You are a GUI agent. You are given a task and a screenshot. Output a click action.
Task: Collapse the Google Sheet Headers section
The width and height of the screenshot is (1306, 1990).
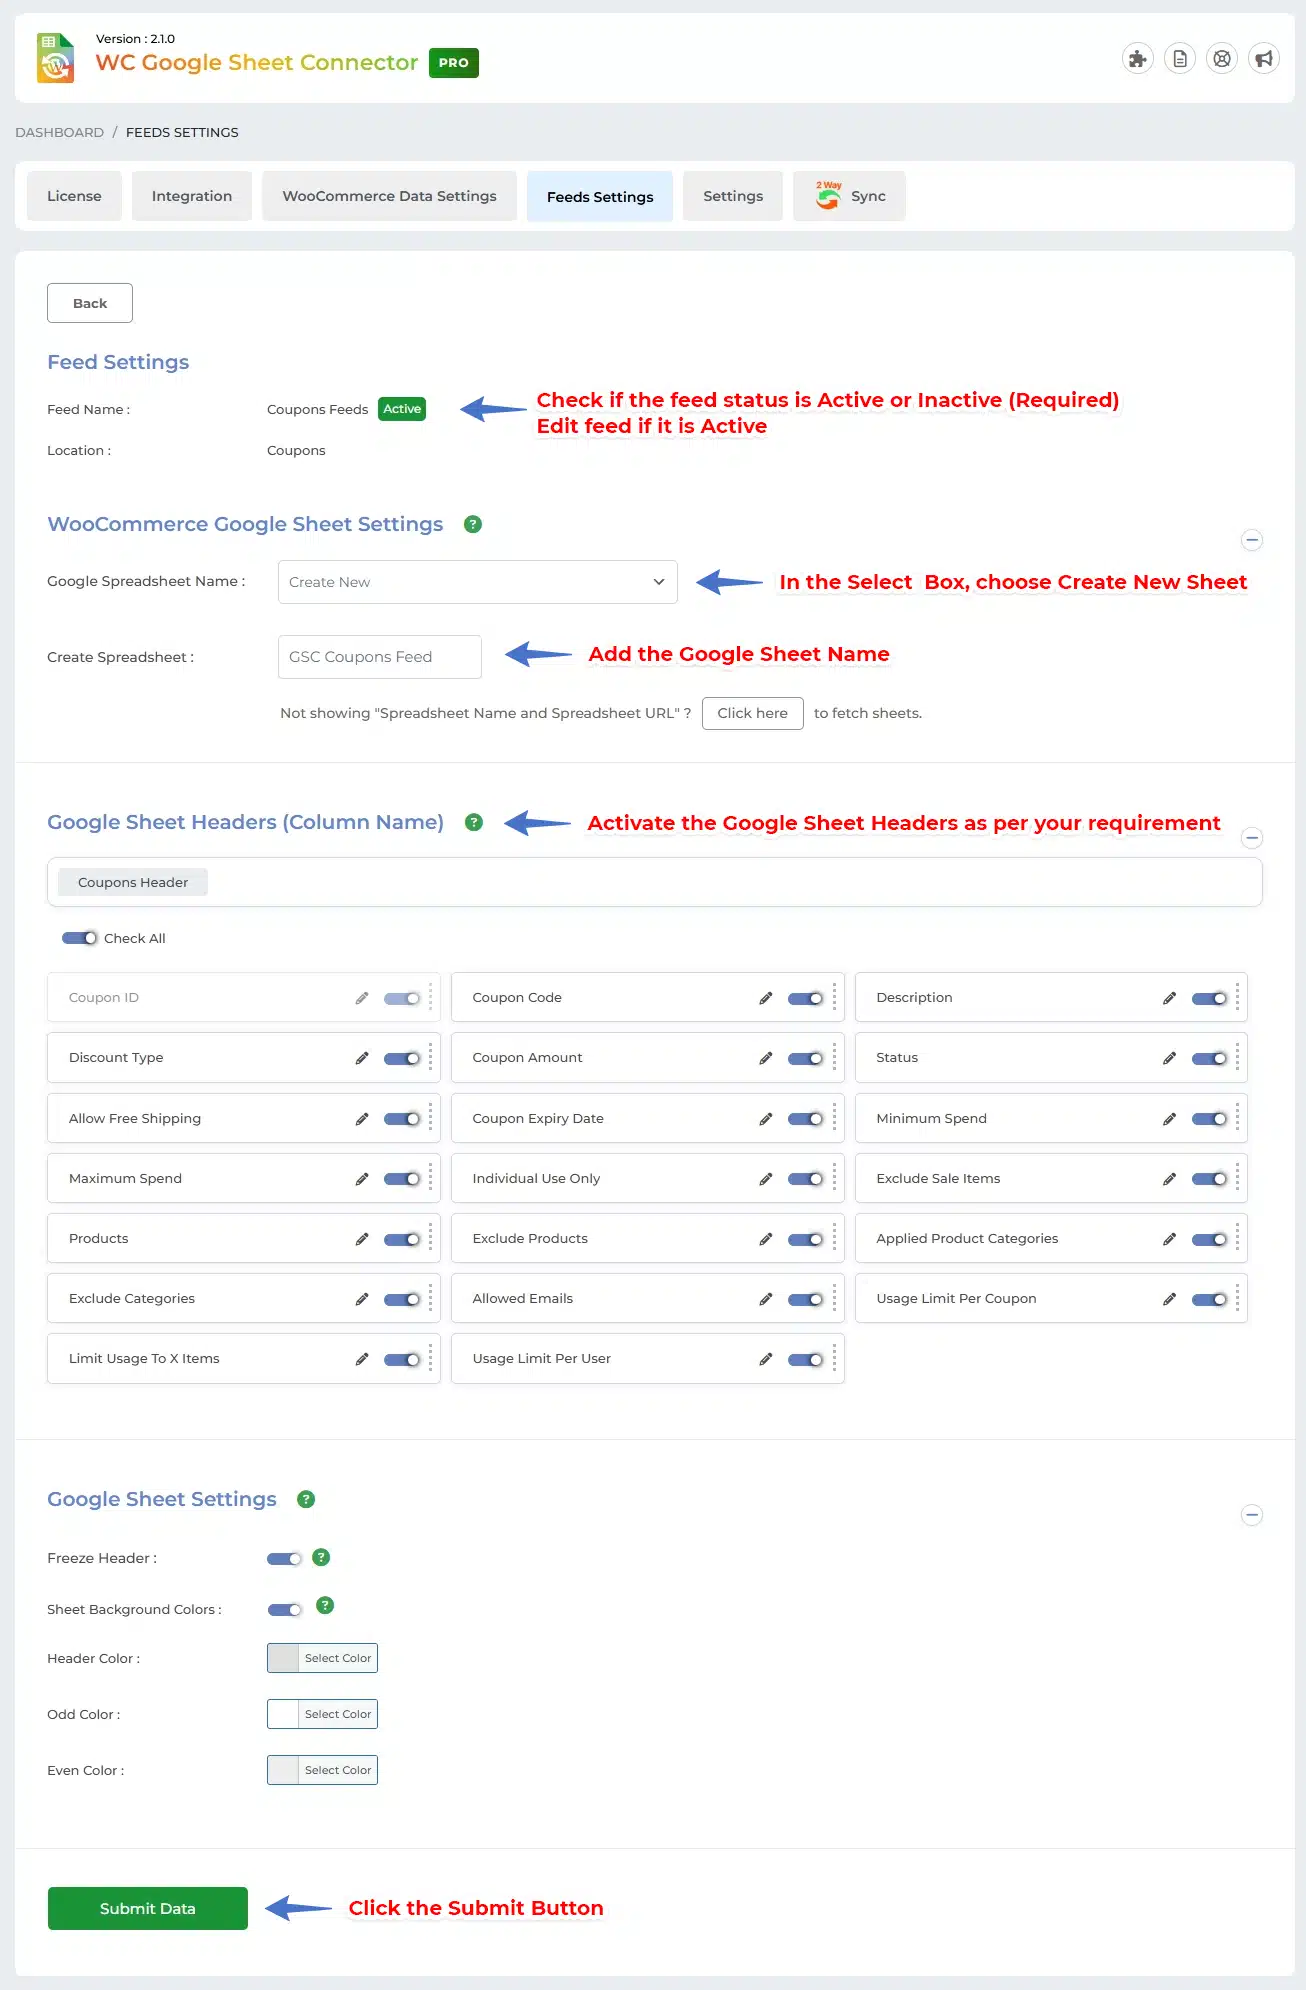click(x=1251, y=838)
